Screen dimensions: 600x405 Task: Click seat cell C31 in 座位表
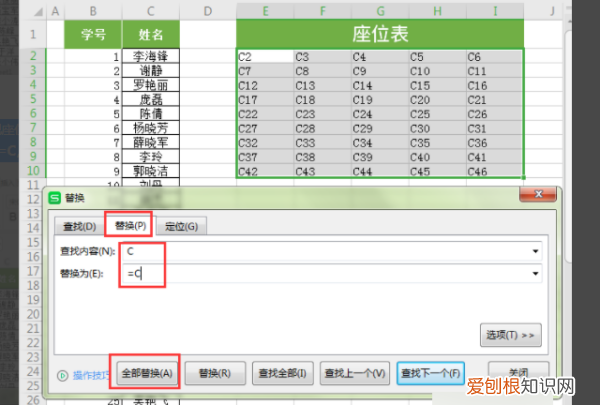pyautogui.click(x=495, y=129)
